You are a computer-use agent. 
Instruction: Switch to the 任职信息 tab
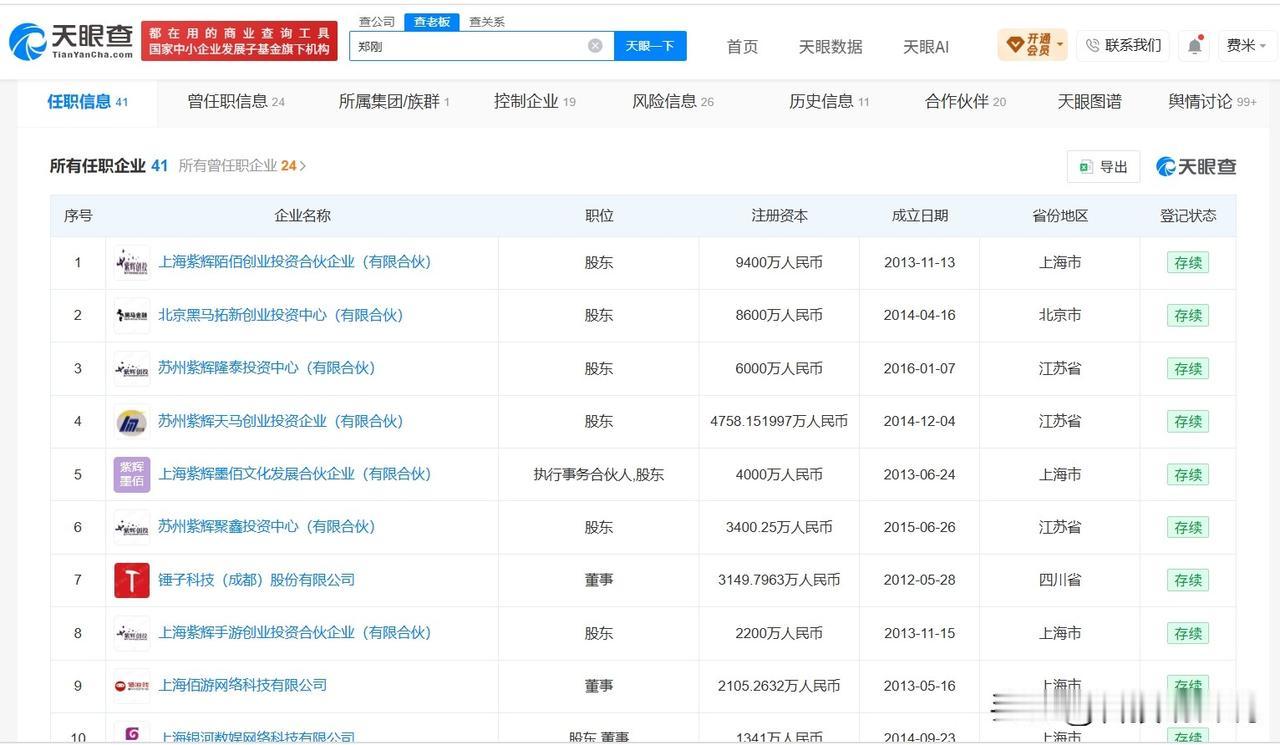click(88, 101)
